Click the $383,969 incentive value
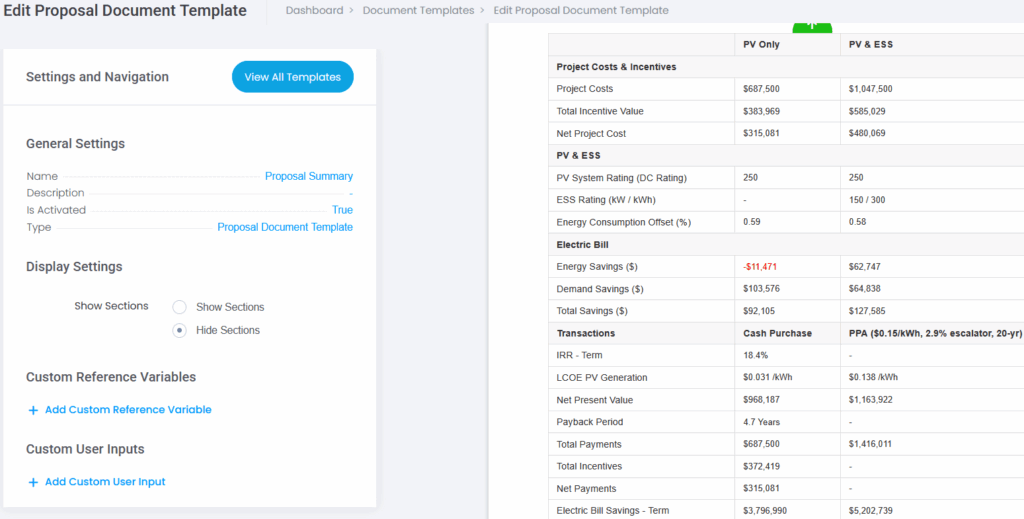The height and width of the screenshot is (519, 1024). (761, 111)
